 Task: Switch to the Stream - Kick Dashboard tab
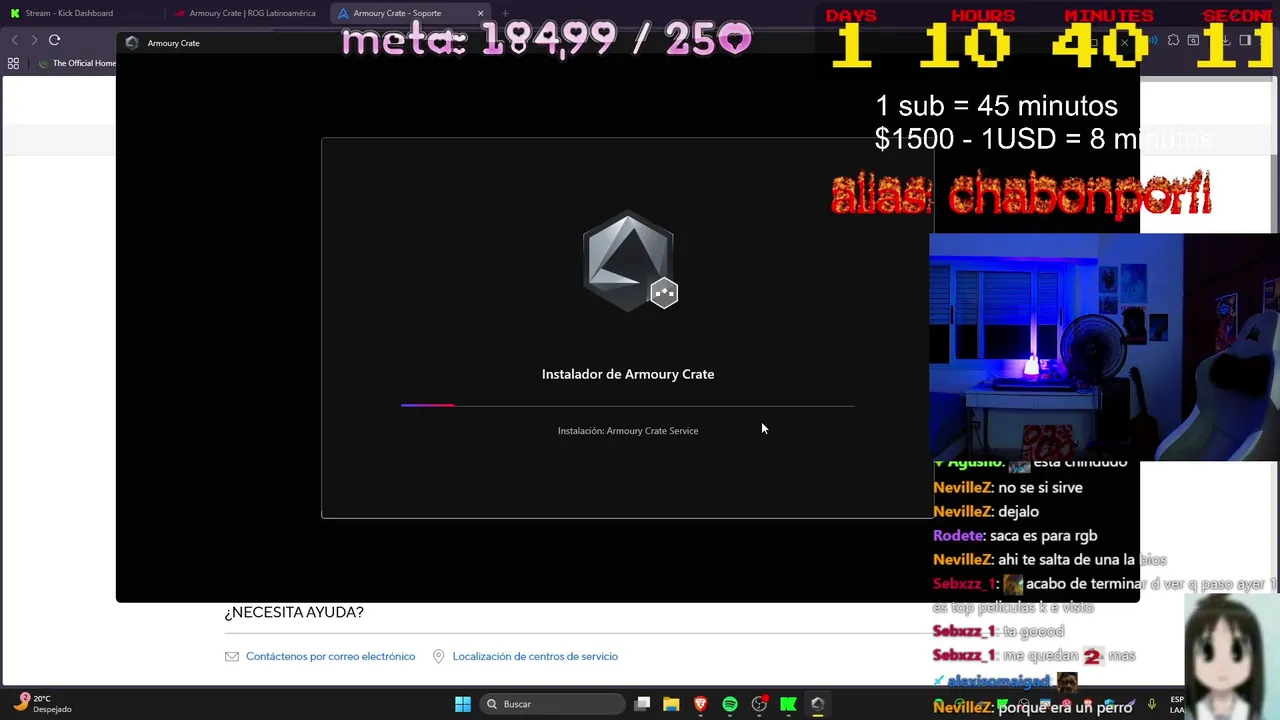tap(80, 13)
